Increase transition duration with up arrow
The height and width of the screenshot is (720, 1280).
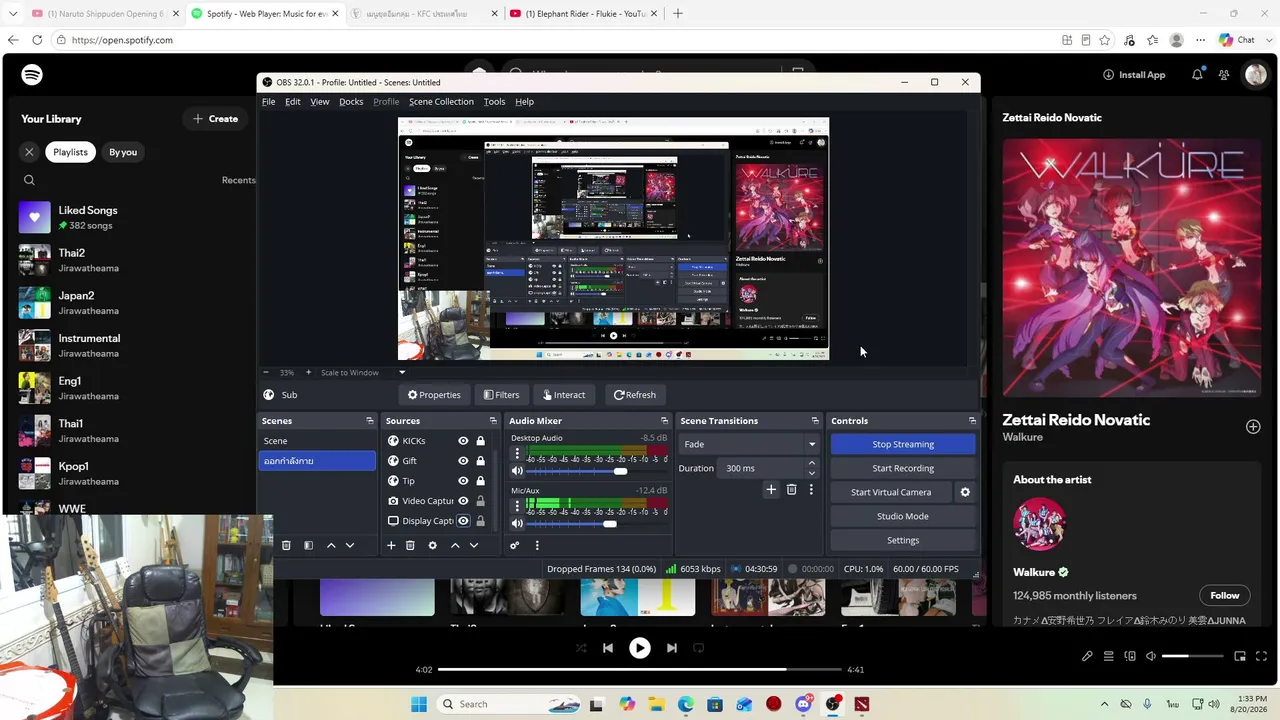click(x=811, y=463)
